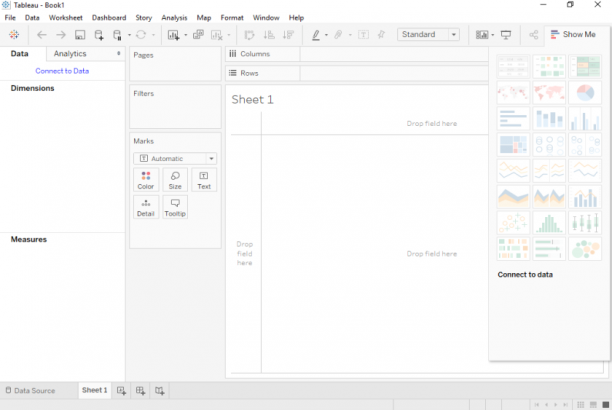The image size is (612, 410).
Task: Open the Text marks card
Action: tap(204, 180)
